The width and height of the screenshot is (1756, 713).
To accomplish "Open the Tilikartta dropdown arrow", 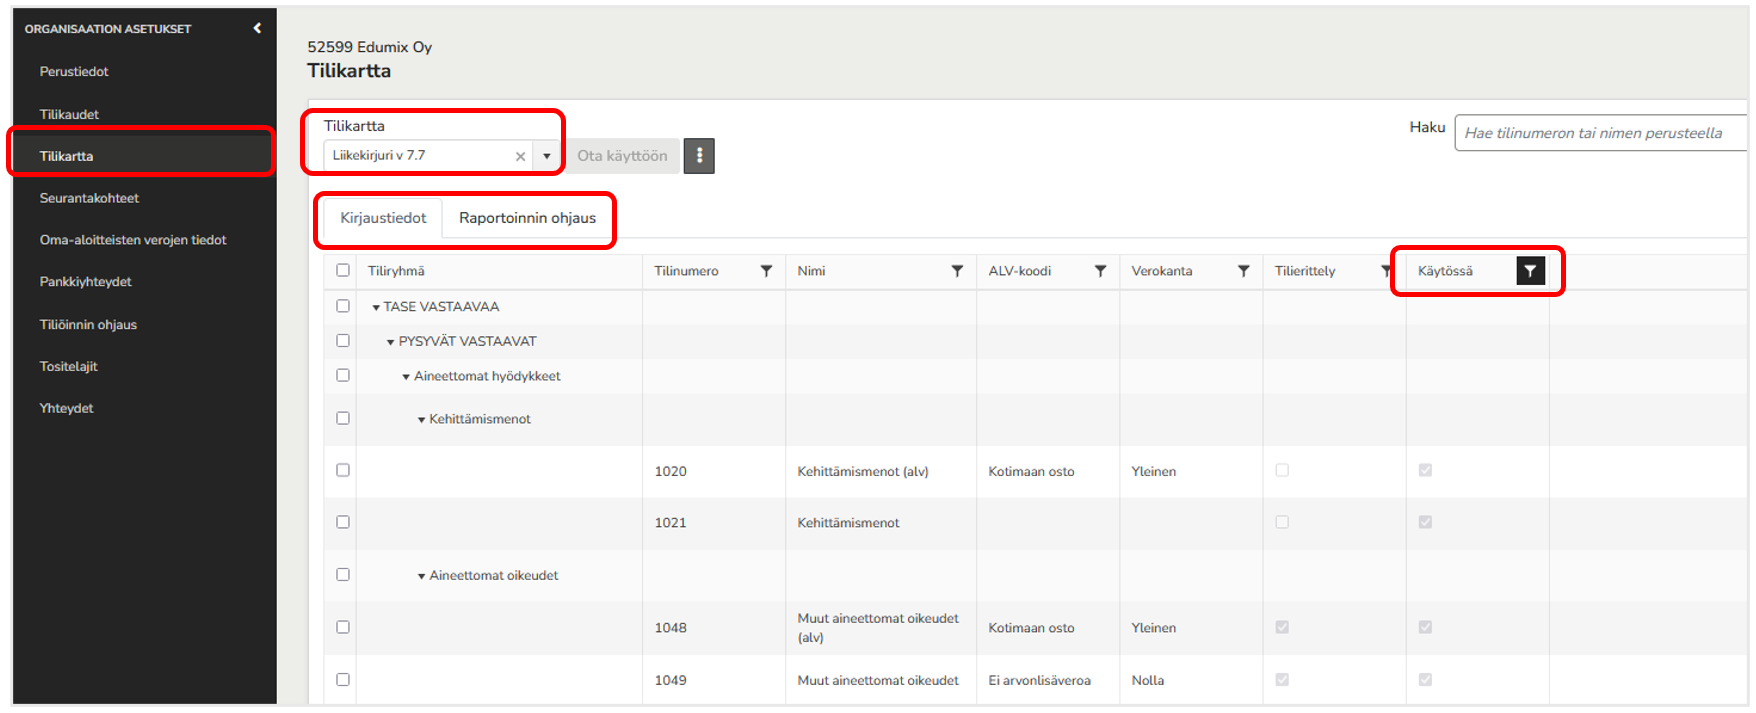I will pos(546,156).
